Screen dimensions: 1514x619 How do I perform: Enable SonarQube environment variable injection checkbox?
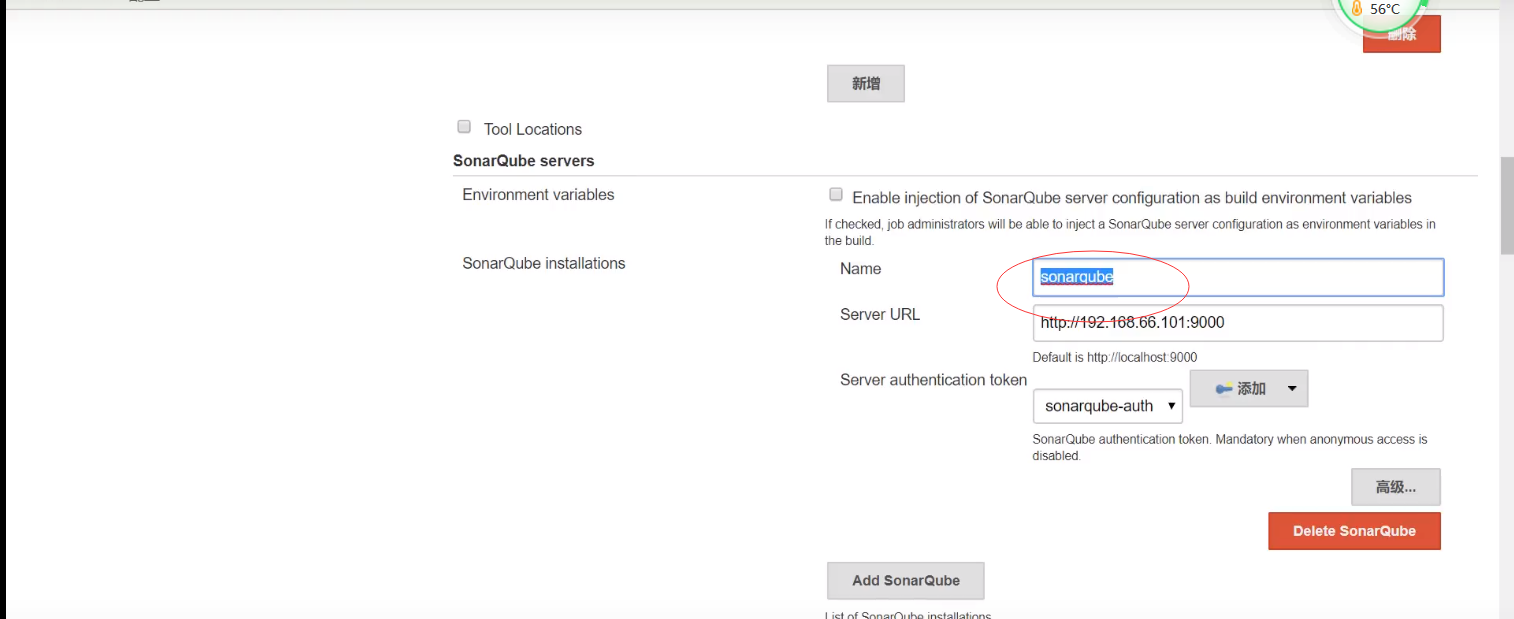(x=836, y=195)
